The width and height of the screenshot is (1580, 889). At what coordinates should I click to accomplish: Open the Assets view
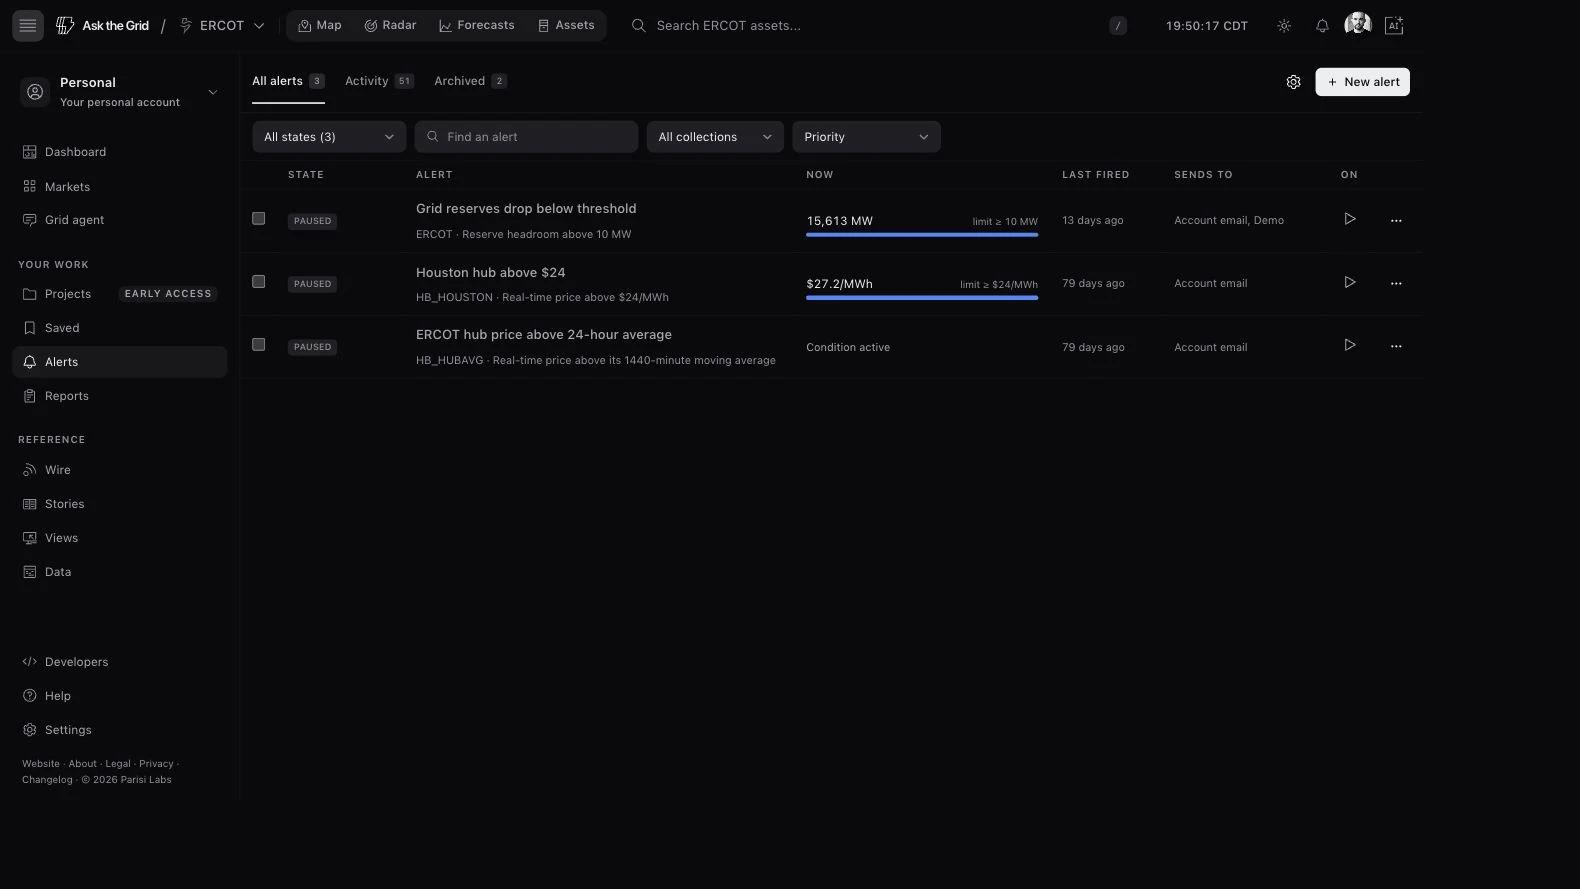coord(566,26)
